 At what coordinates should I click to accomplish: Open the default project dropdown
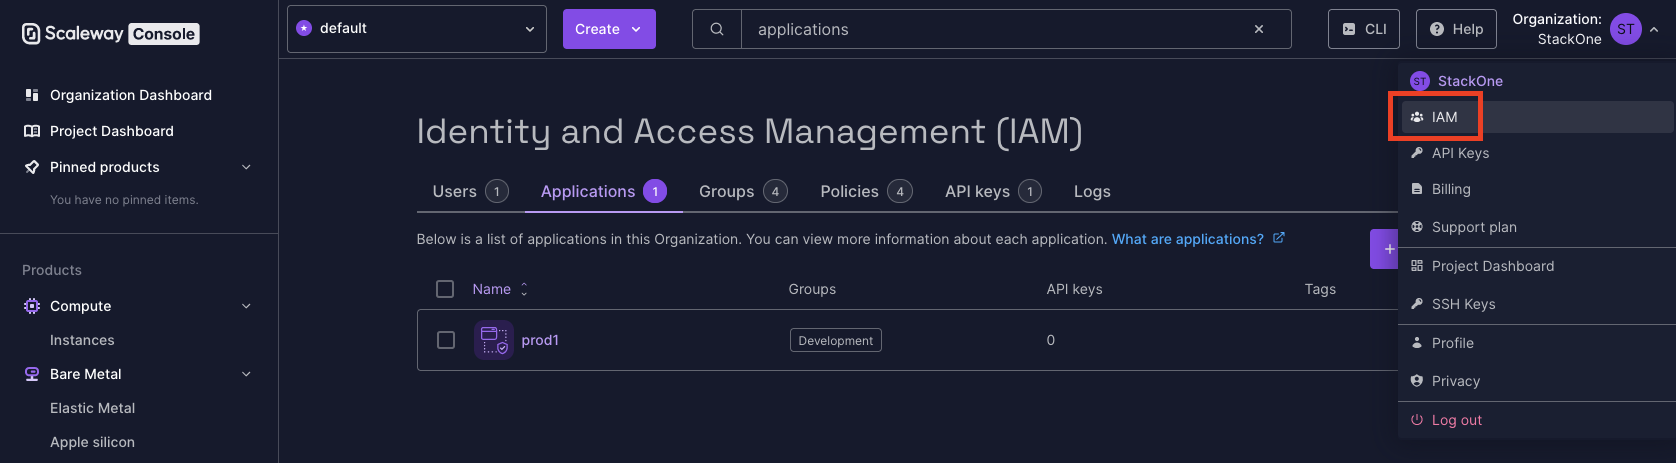click(x=417, y=29)
